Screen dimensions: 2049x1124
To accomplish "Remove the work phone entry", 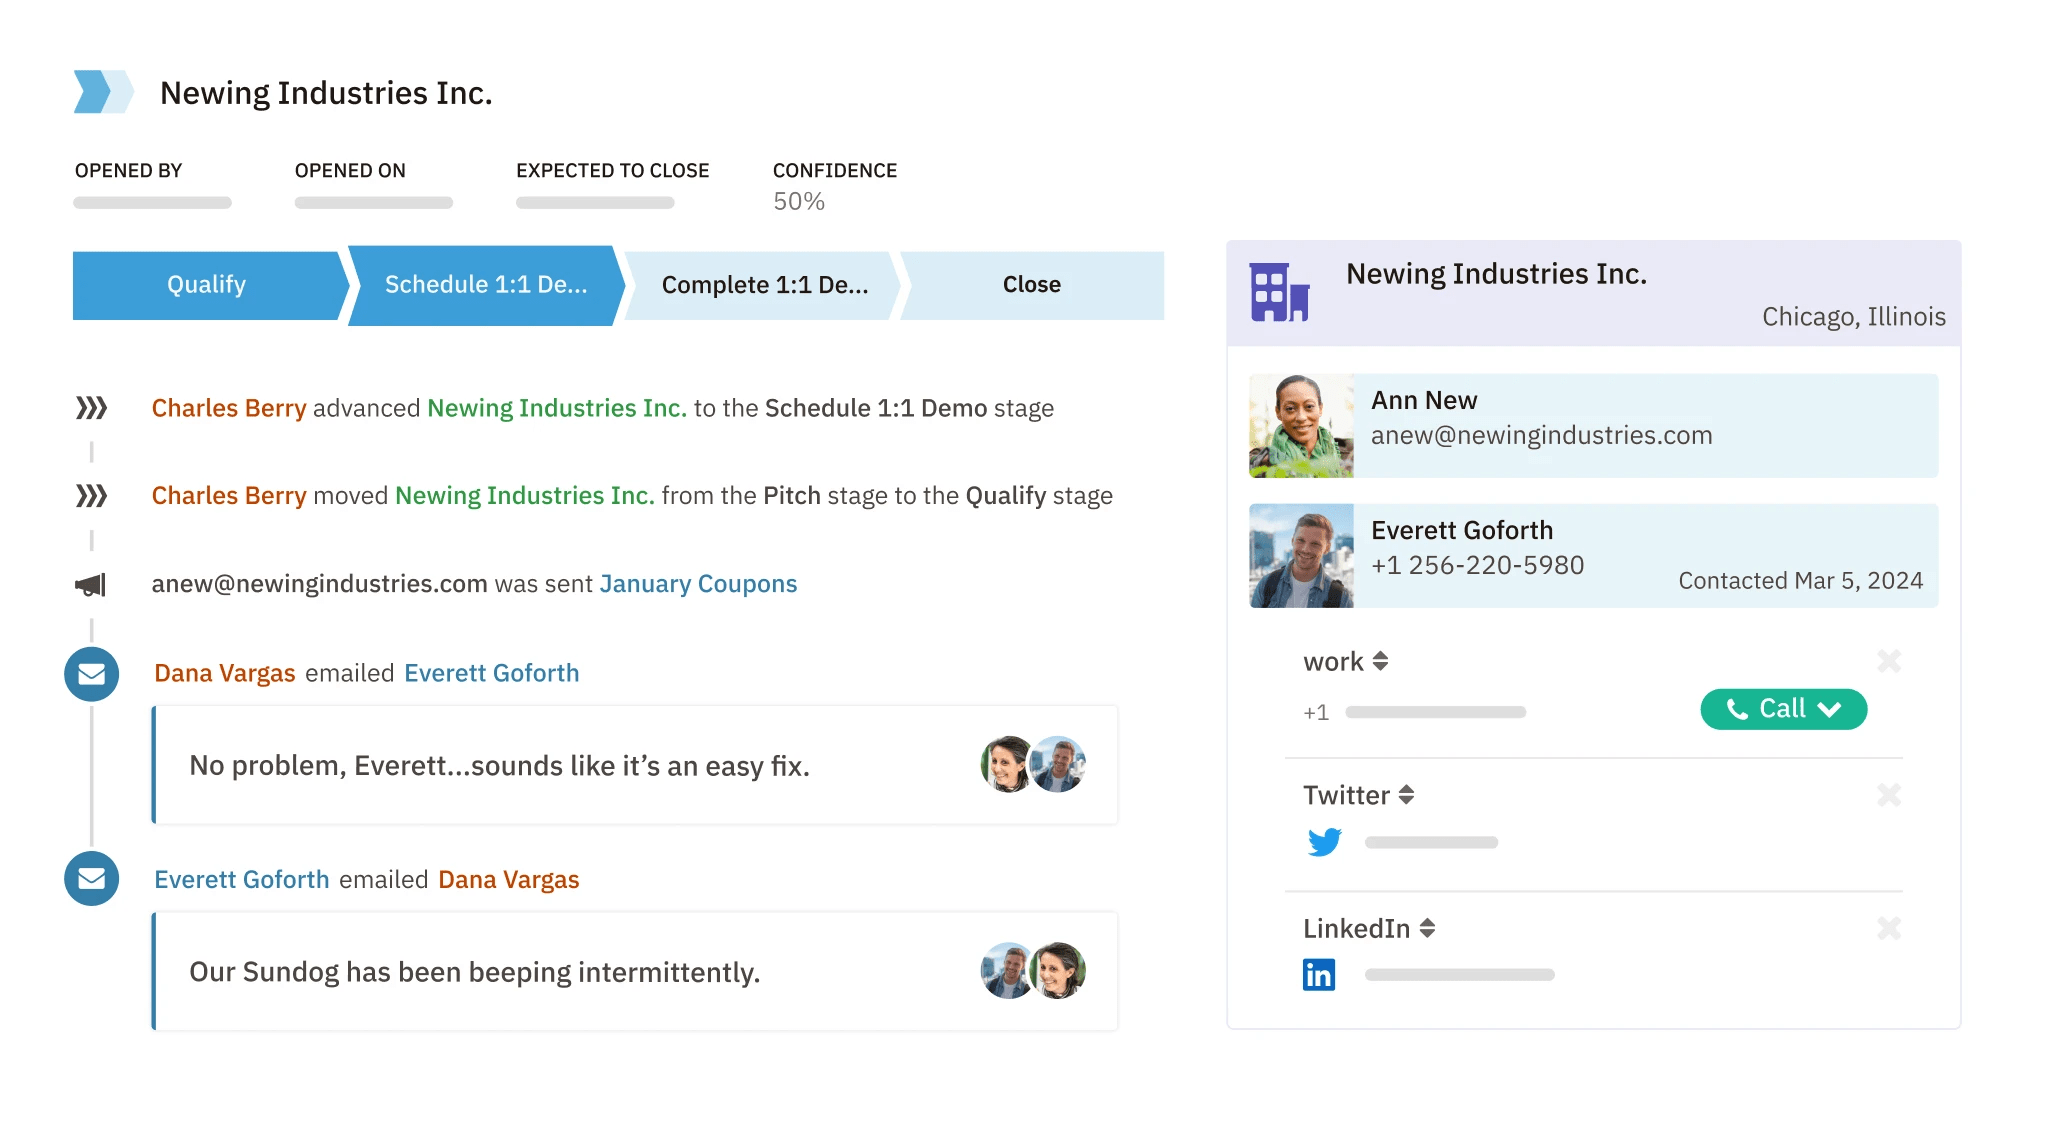I will pos(1889,661).
